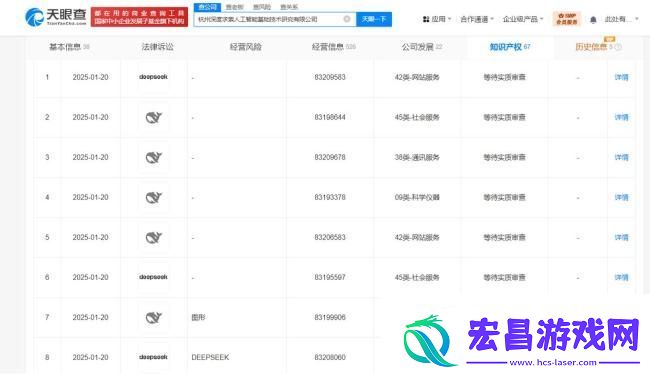Select registration number 83208060
This screenshot has width=650, height=374.
point(330,357)
